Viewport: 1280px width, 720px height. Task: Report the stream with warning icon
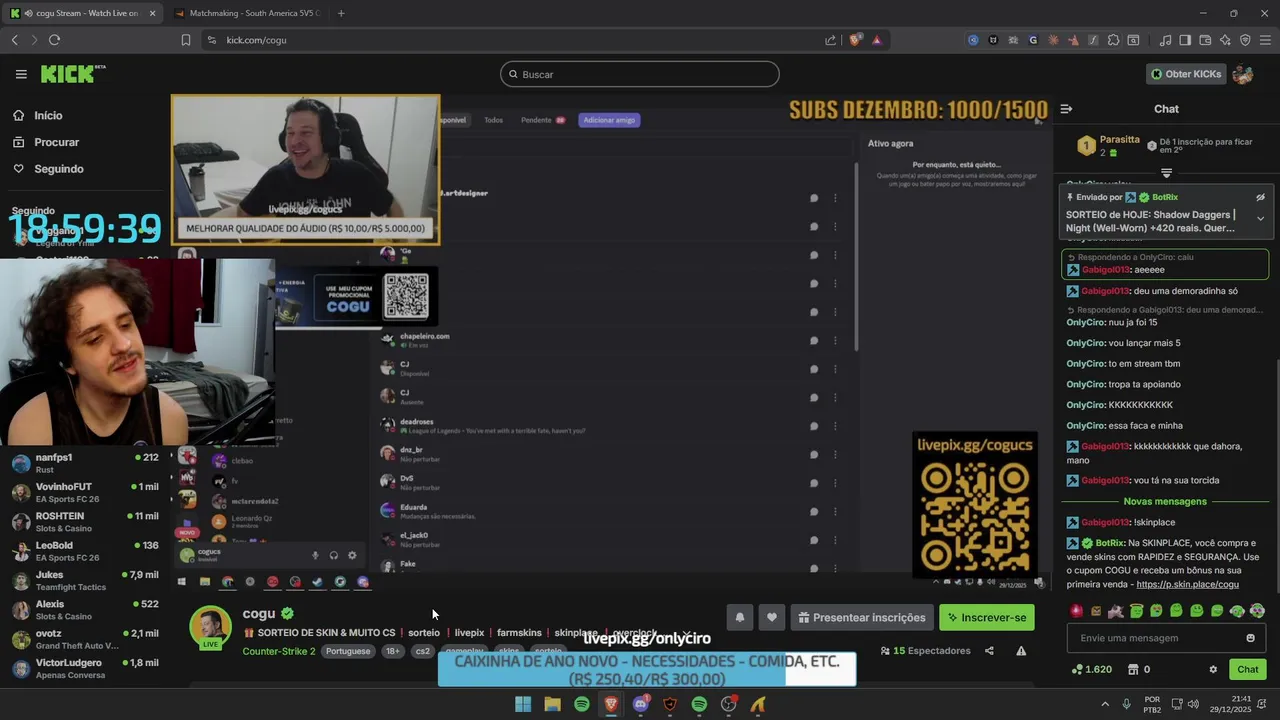click(1021, 651)
